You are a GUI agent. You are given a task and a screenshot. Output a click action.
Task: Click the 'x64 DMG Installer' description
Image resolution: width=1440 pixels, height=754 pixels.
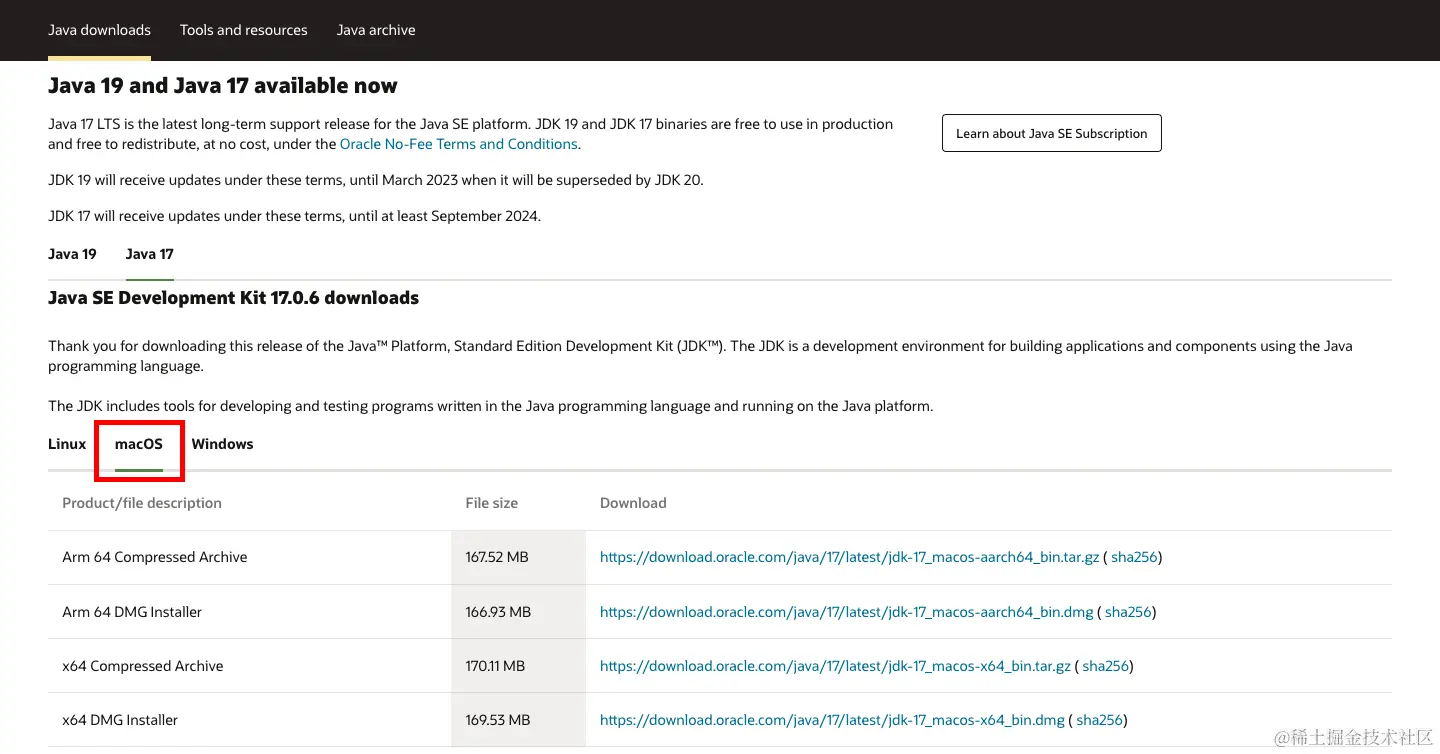click(120, 720)
